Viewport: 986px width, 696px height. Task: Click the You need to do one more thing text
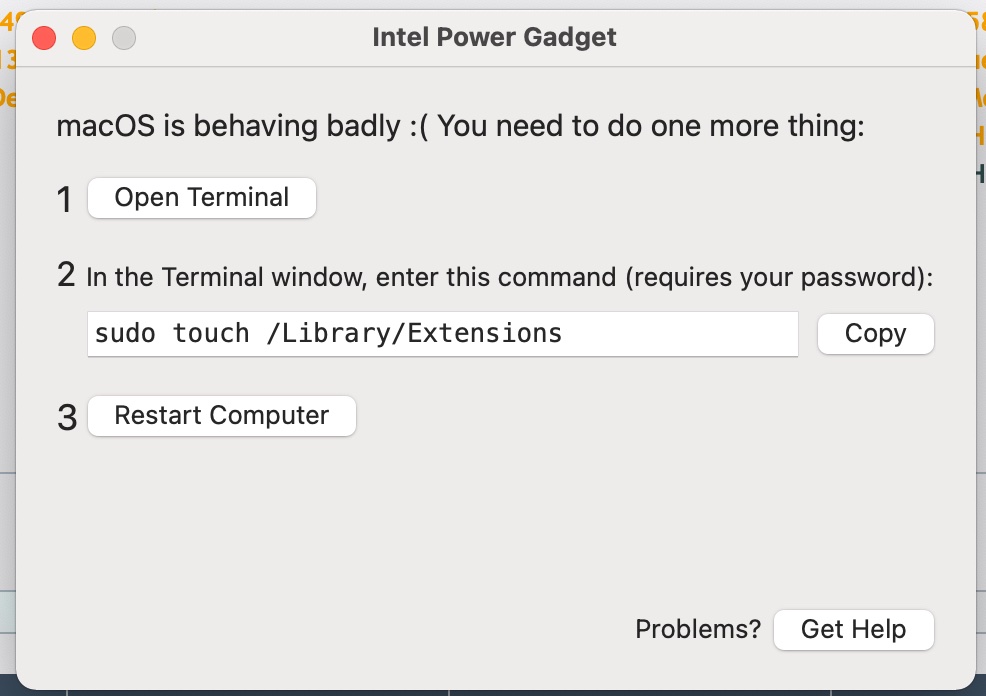click(x=651, y=127)
